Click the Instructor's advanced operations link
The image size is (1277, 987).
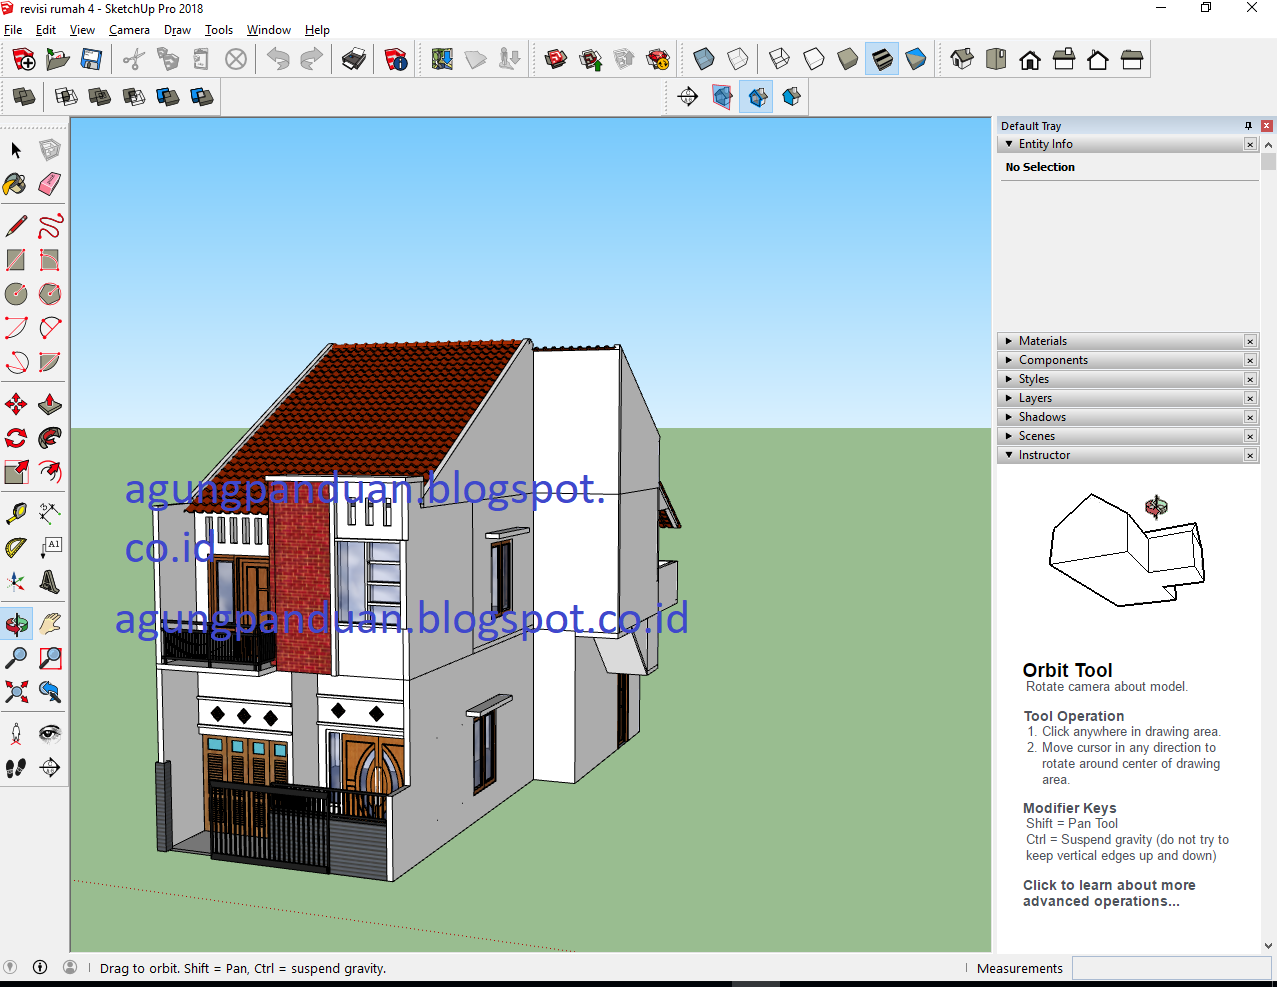click(x=1108, y=893)
